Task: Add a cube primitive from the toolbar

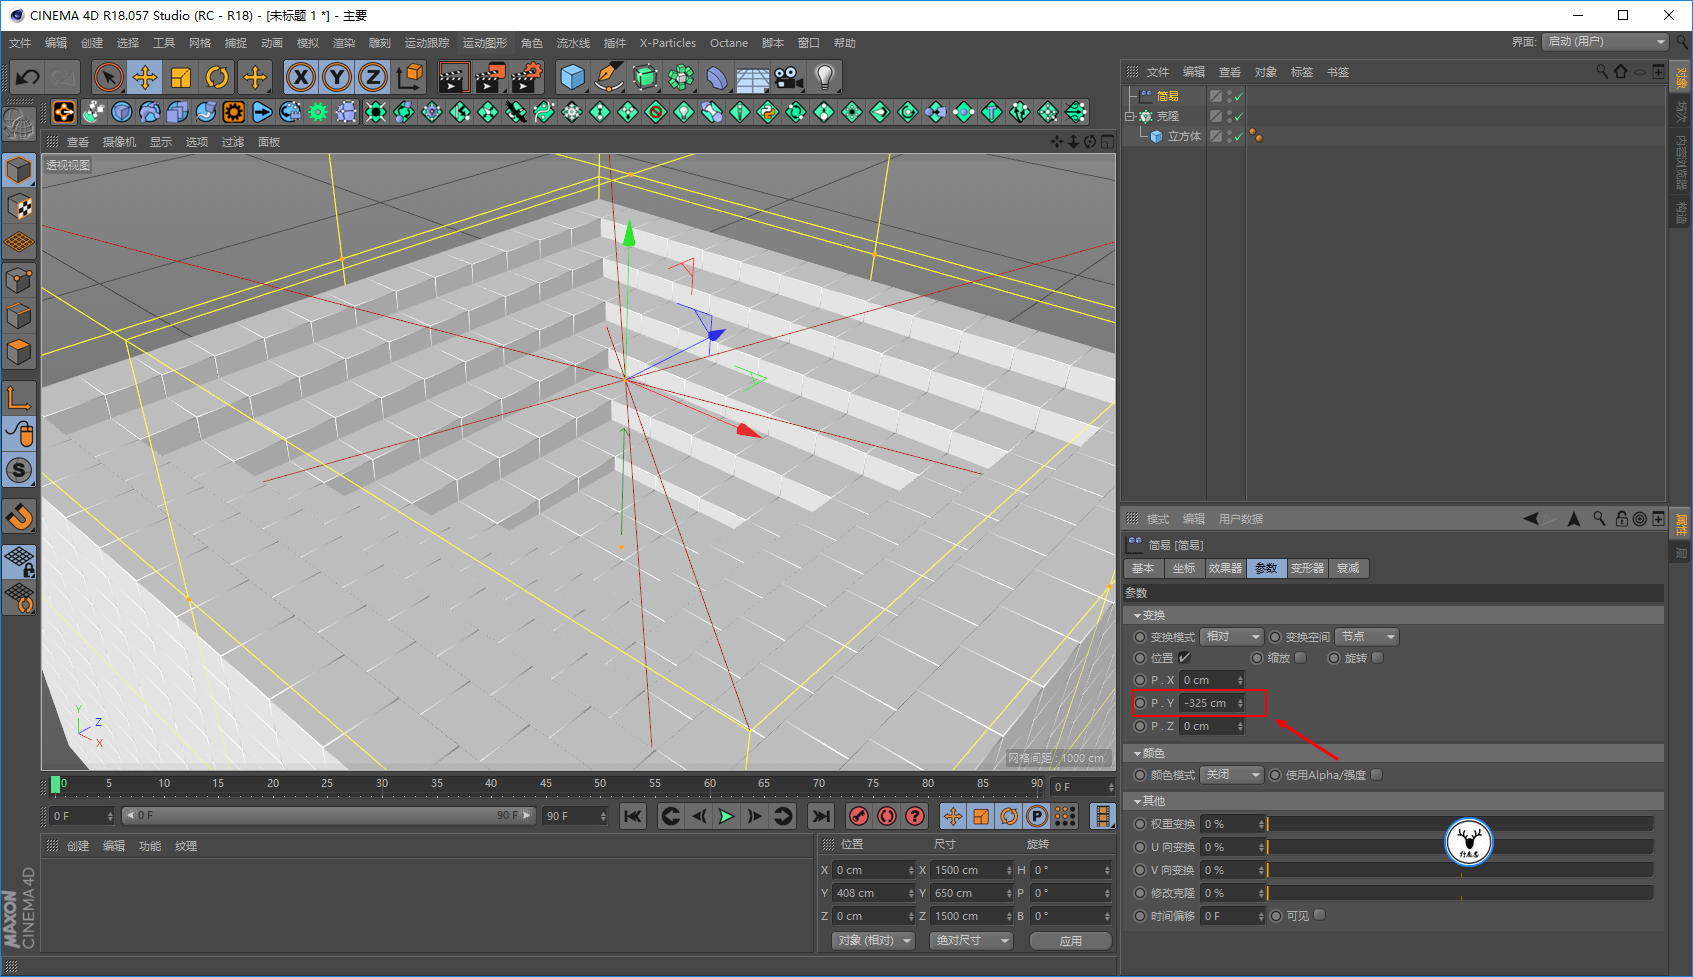Action: tap(572, 77)
